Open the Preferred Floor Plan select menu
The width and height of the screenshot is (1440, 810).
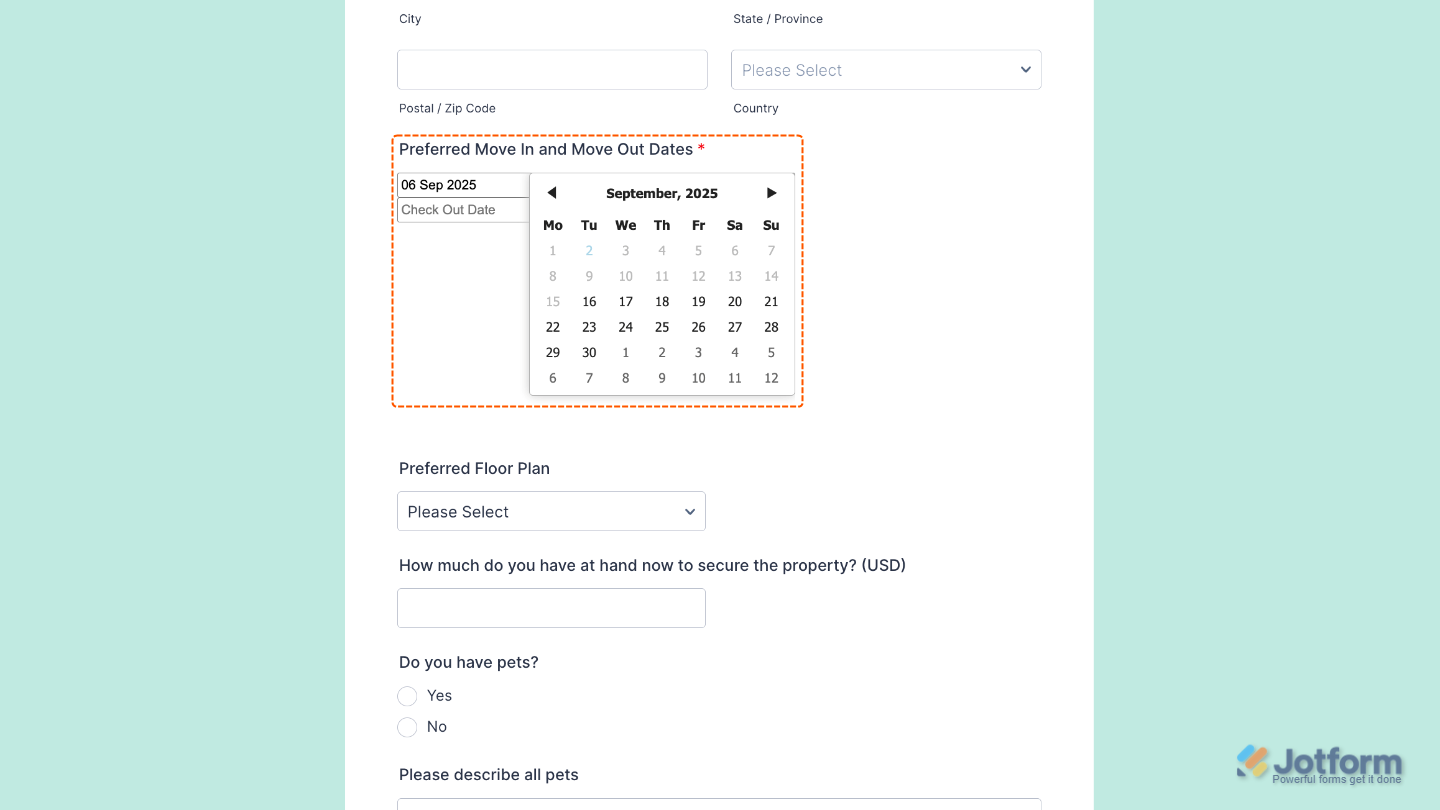pos(551,511)
